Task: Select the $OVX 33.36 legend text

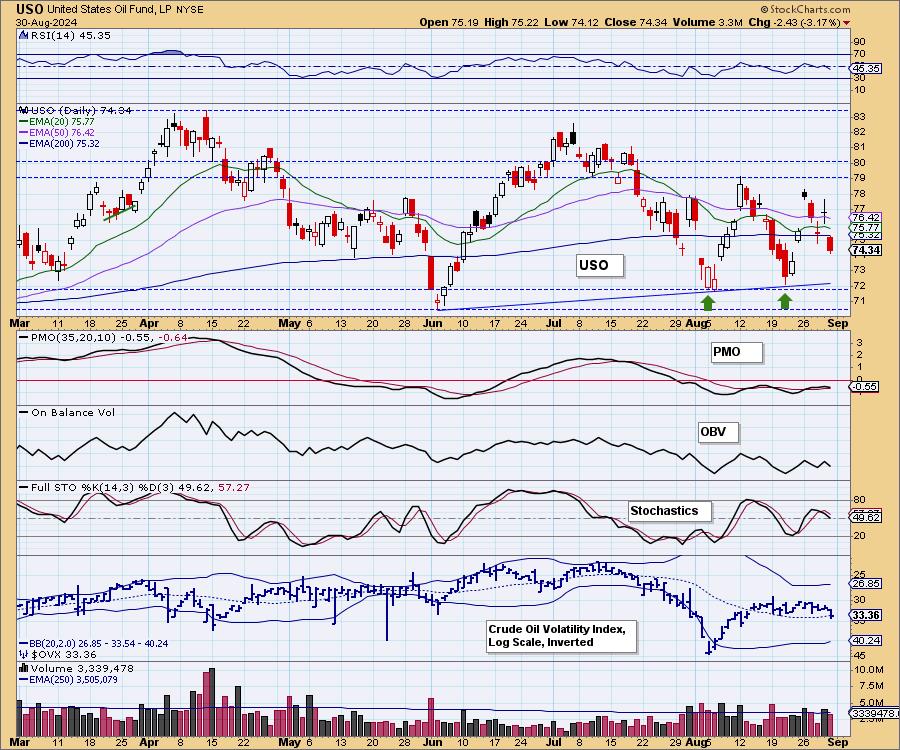Action: 64,654
